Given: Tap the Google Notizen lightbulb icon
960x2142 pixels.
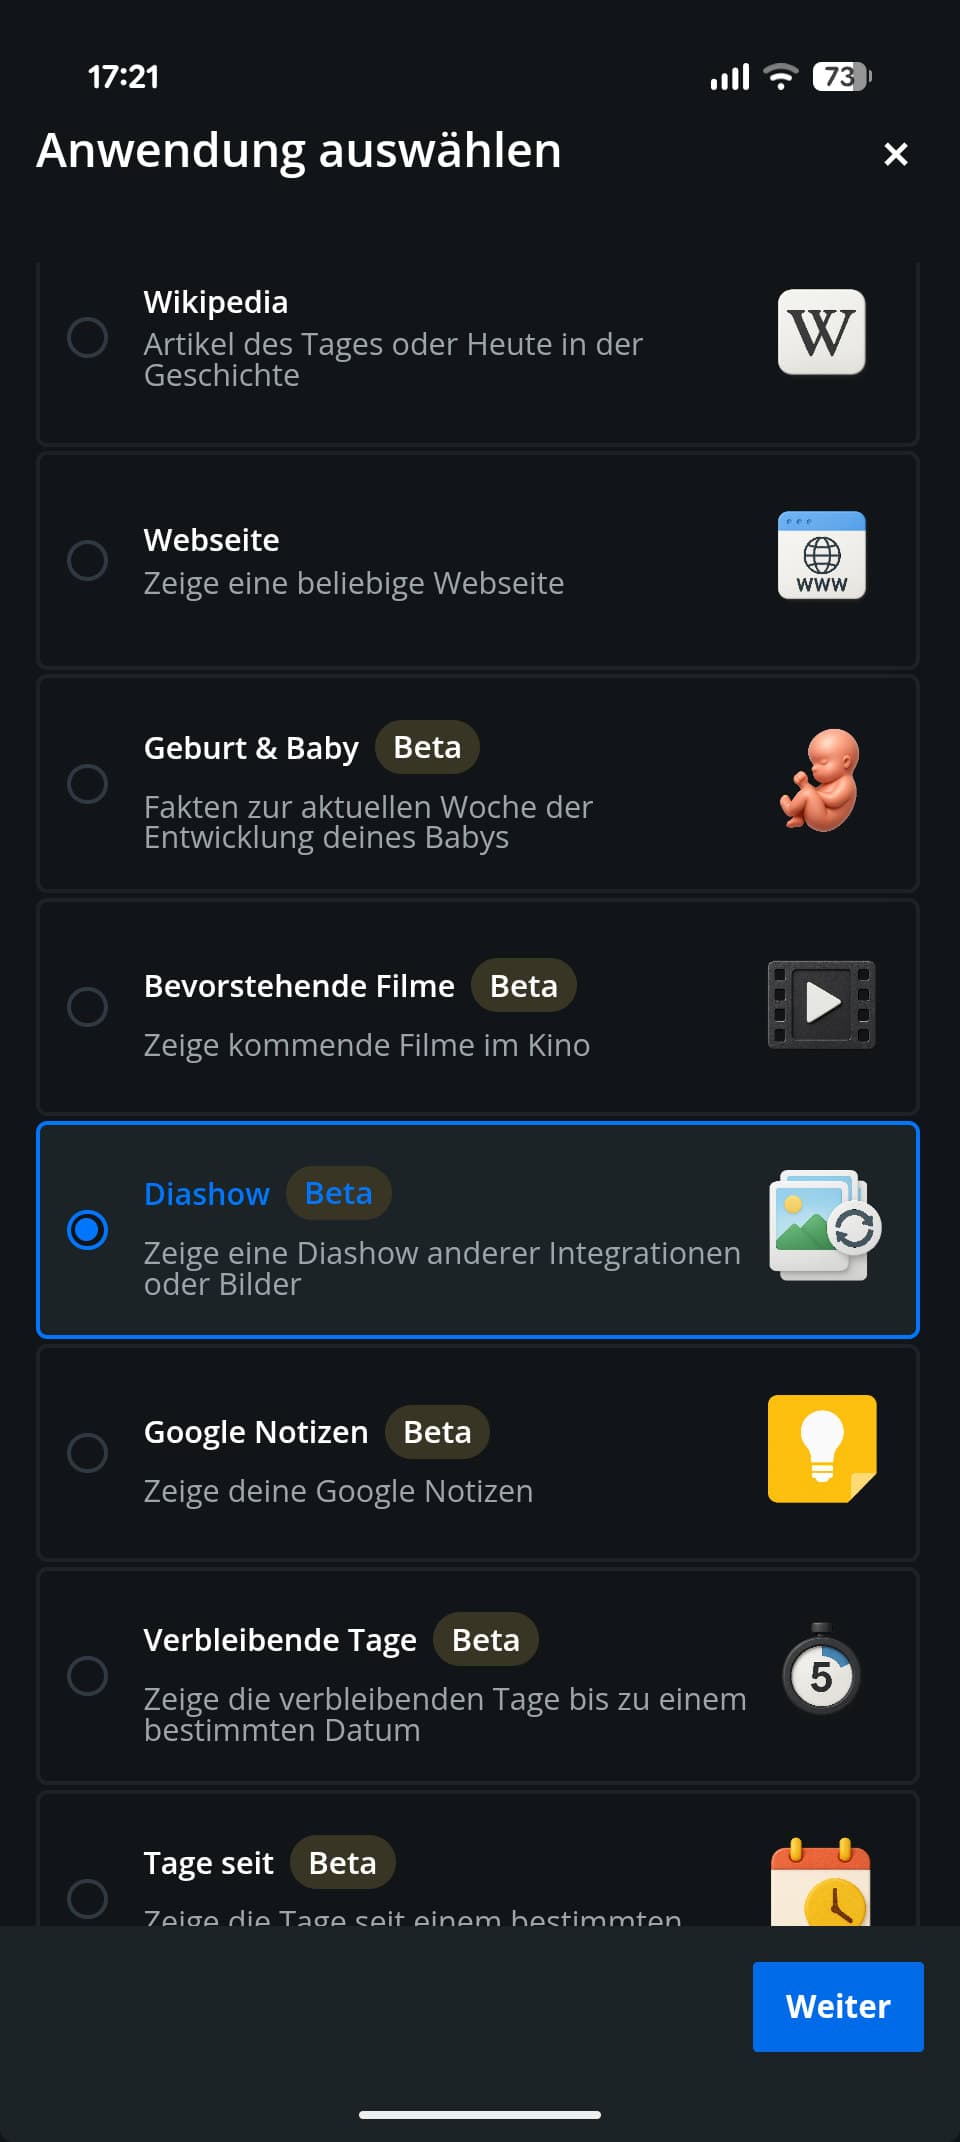Looking at the screenshot, I should pyautogui.click(x=822, y=1449).
